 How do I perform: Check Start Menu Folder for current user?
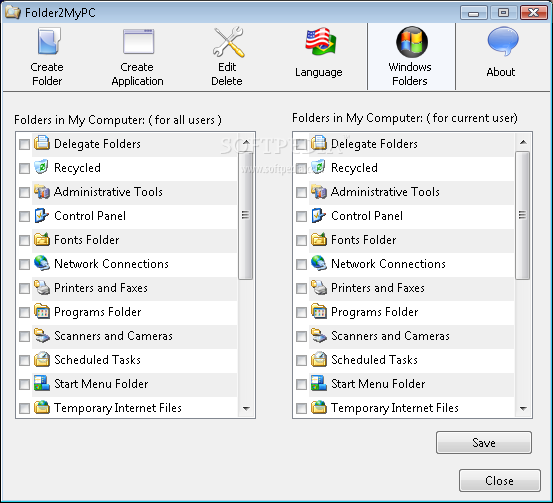click(x=302, y=384)
